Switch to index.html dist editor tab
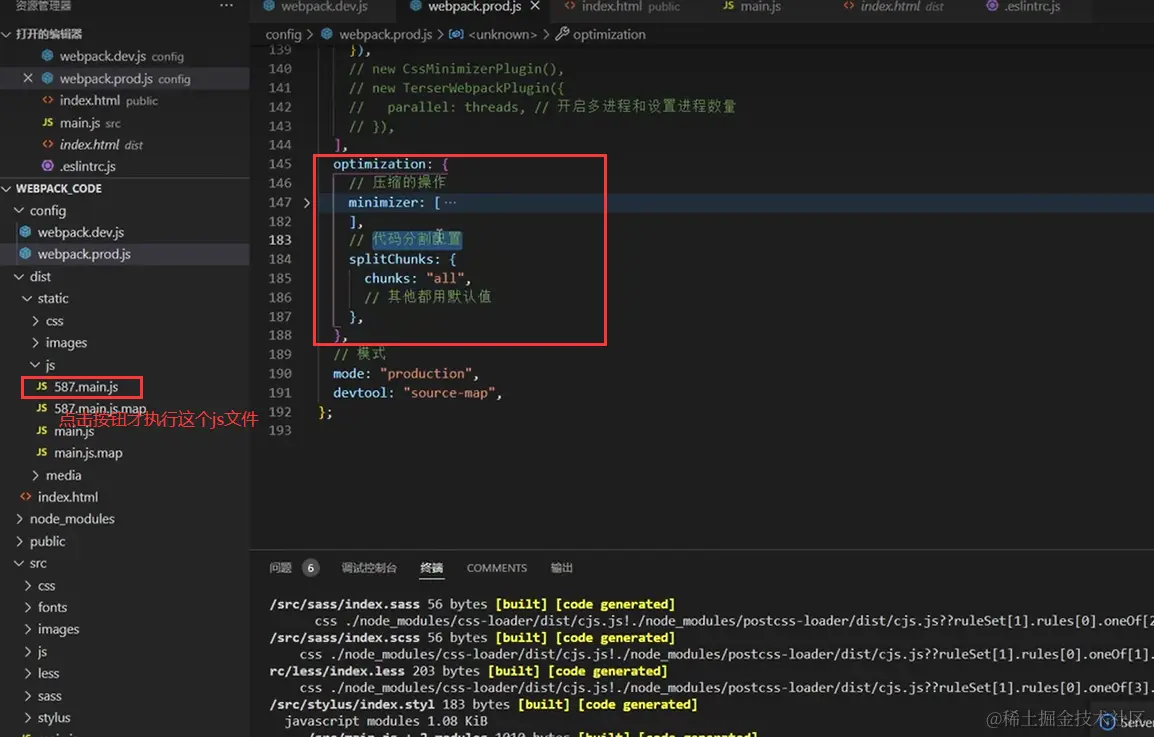This screenshot has height=737, width=1154. click(893, 7)
